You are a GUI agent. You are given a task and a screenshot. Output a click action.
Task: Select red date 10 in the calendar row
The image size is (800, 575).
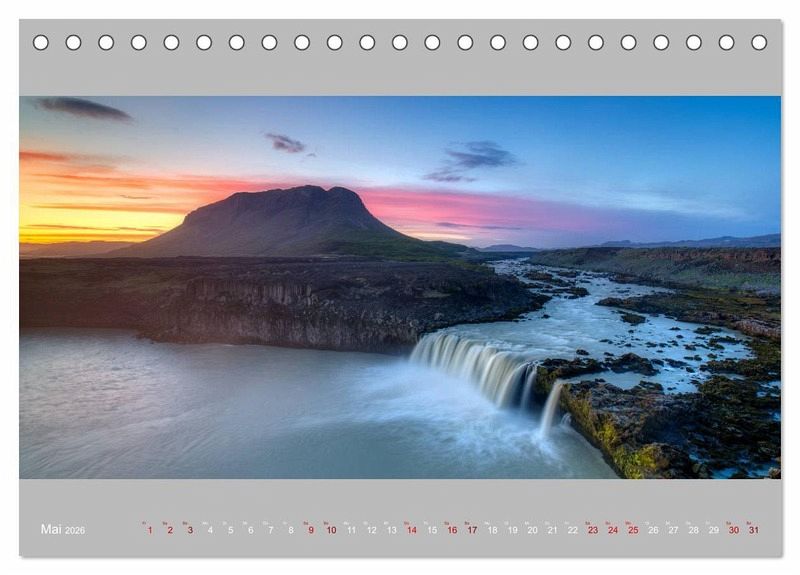(331, 530)
